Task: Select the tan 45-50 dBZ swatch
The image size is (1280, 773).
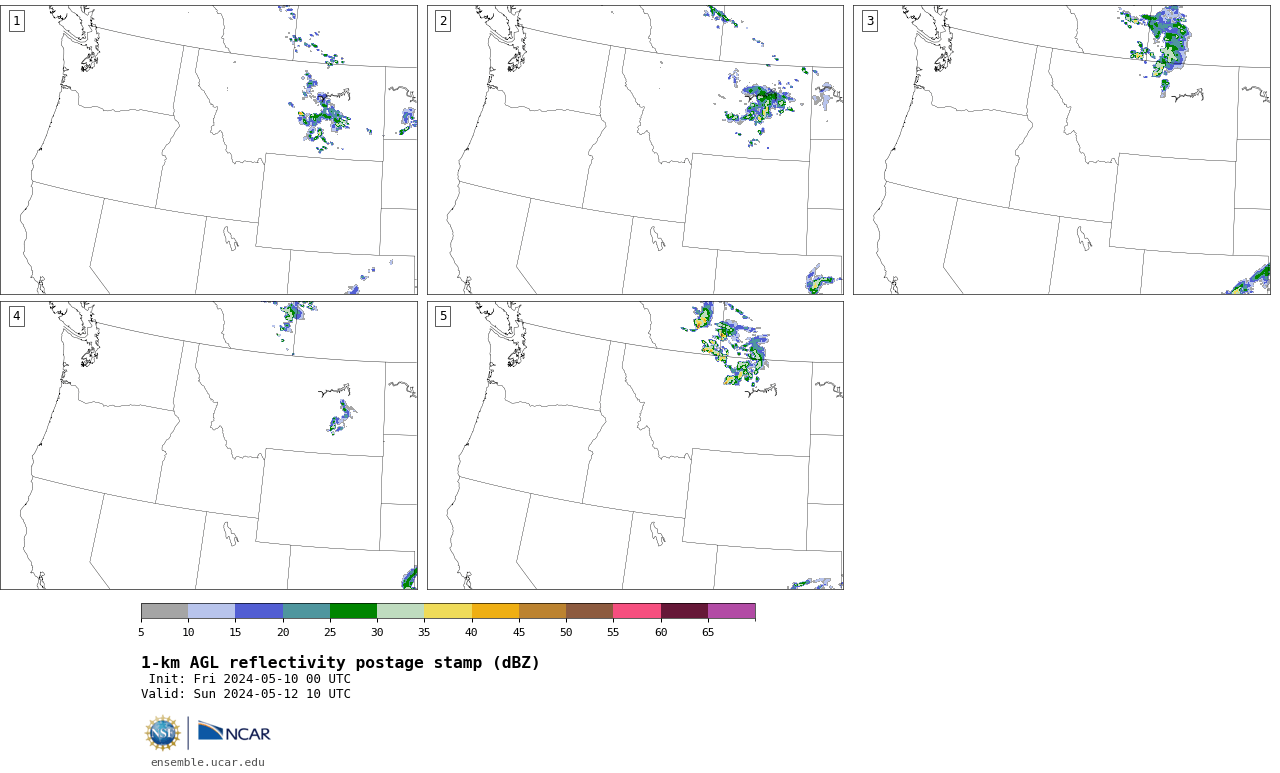Action: [542, 611]
